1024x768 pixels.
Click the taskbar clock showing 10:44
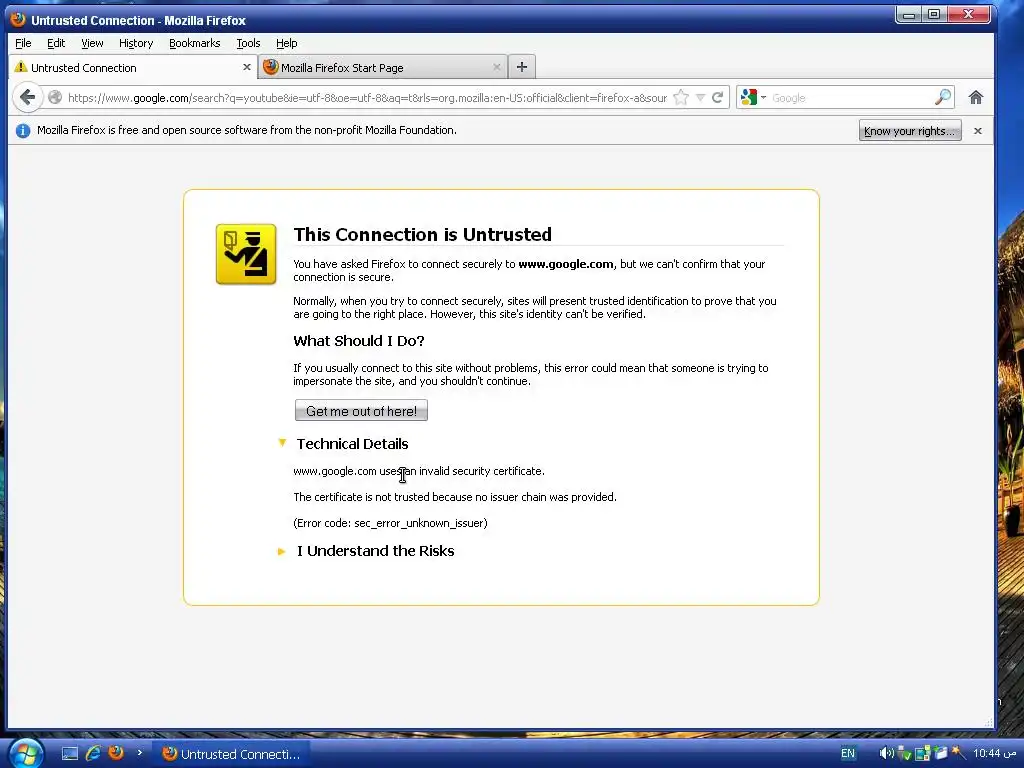point(995,754)
